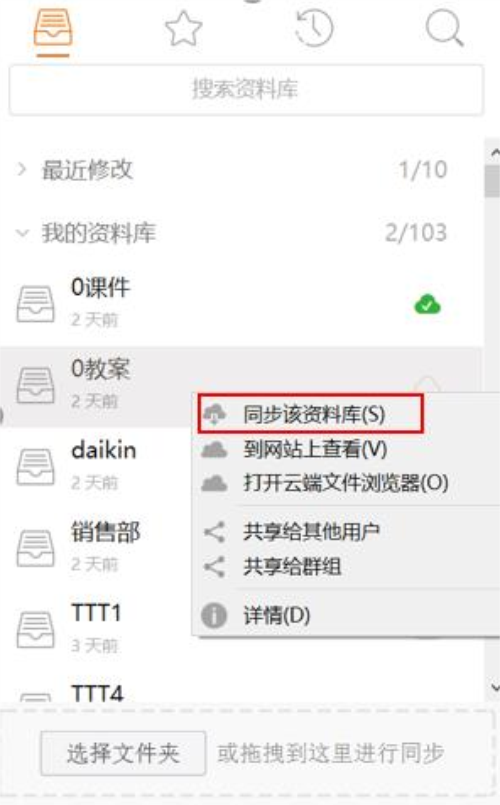
Task: Click the 销售部 library icon
Action: point(35,548)
